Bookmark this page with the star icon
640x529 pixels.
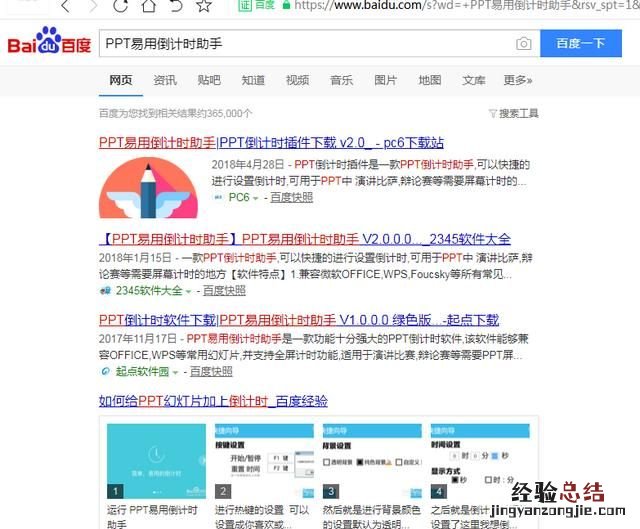[204, 6]
